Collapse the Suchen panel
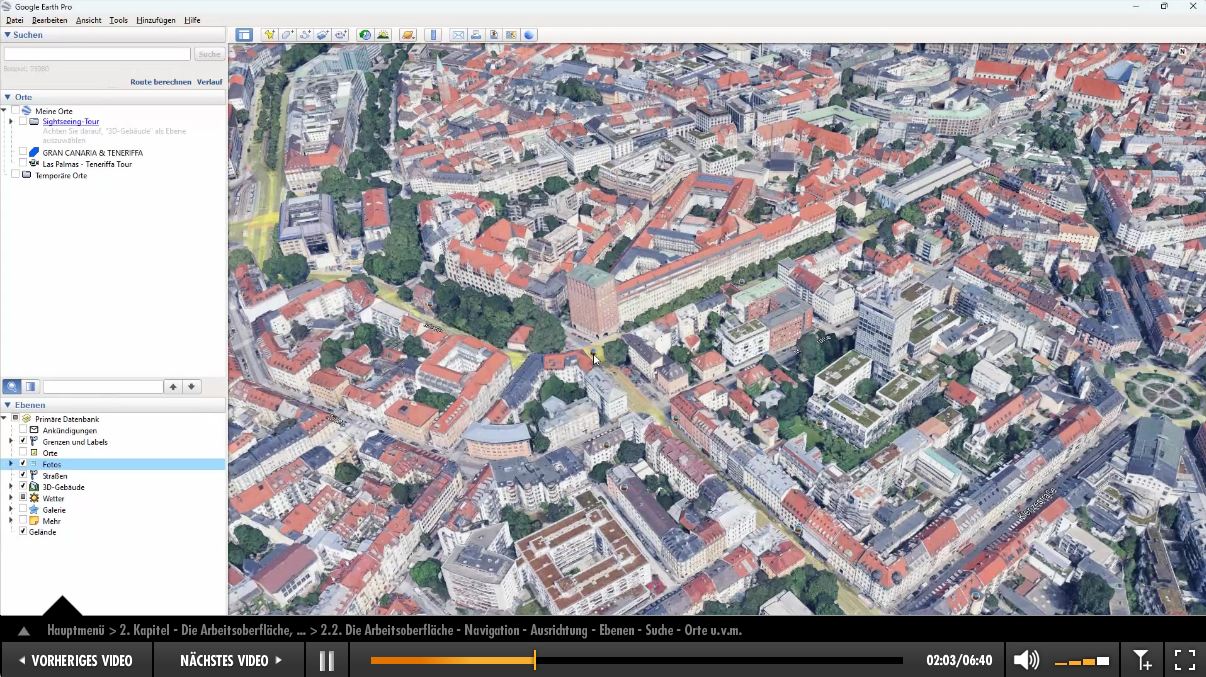This screenshot has width=1206, height=677. [x=7, y=35]
